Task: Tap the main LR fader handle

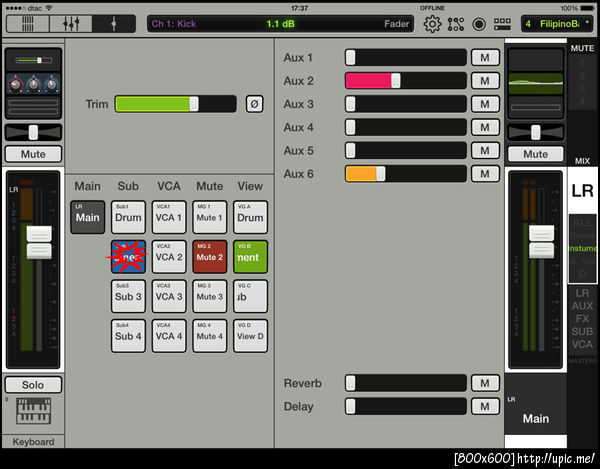Action: coord(541,241)
